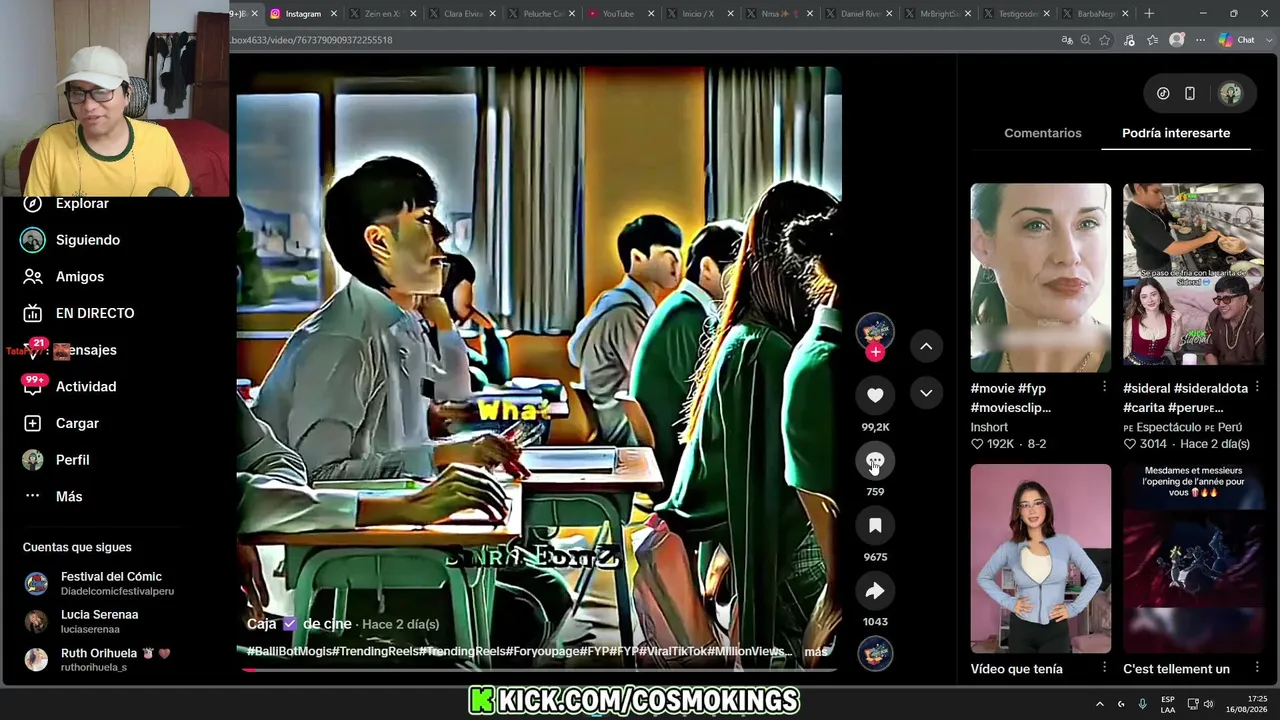Open the get-app phone icon

pos(1190,93)
